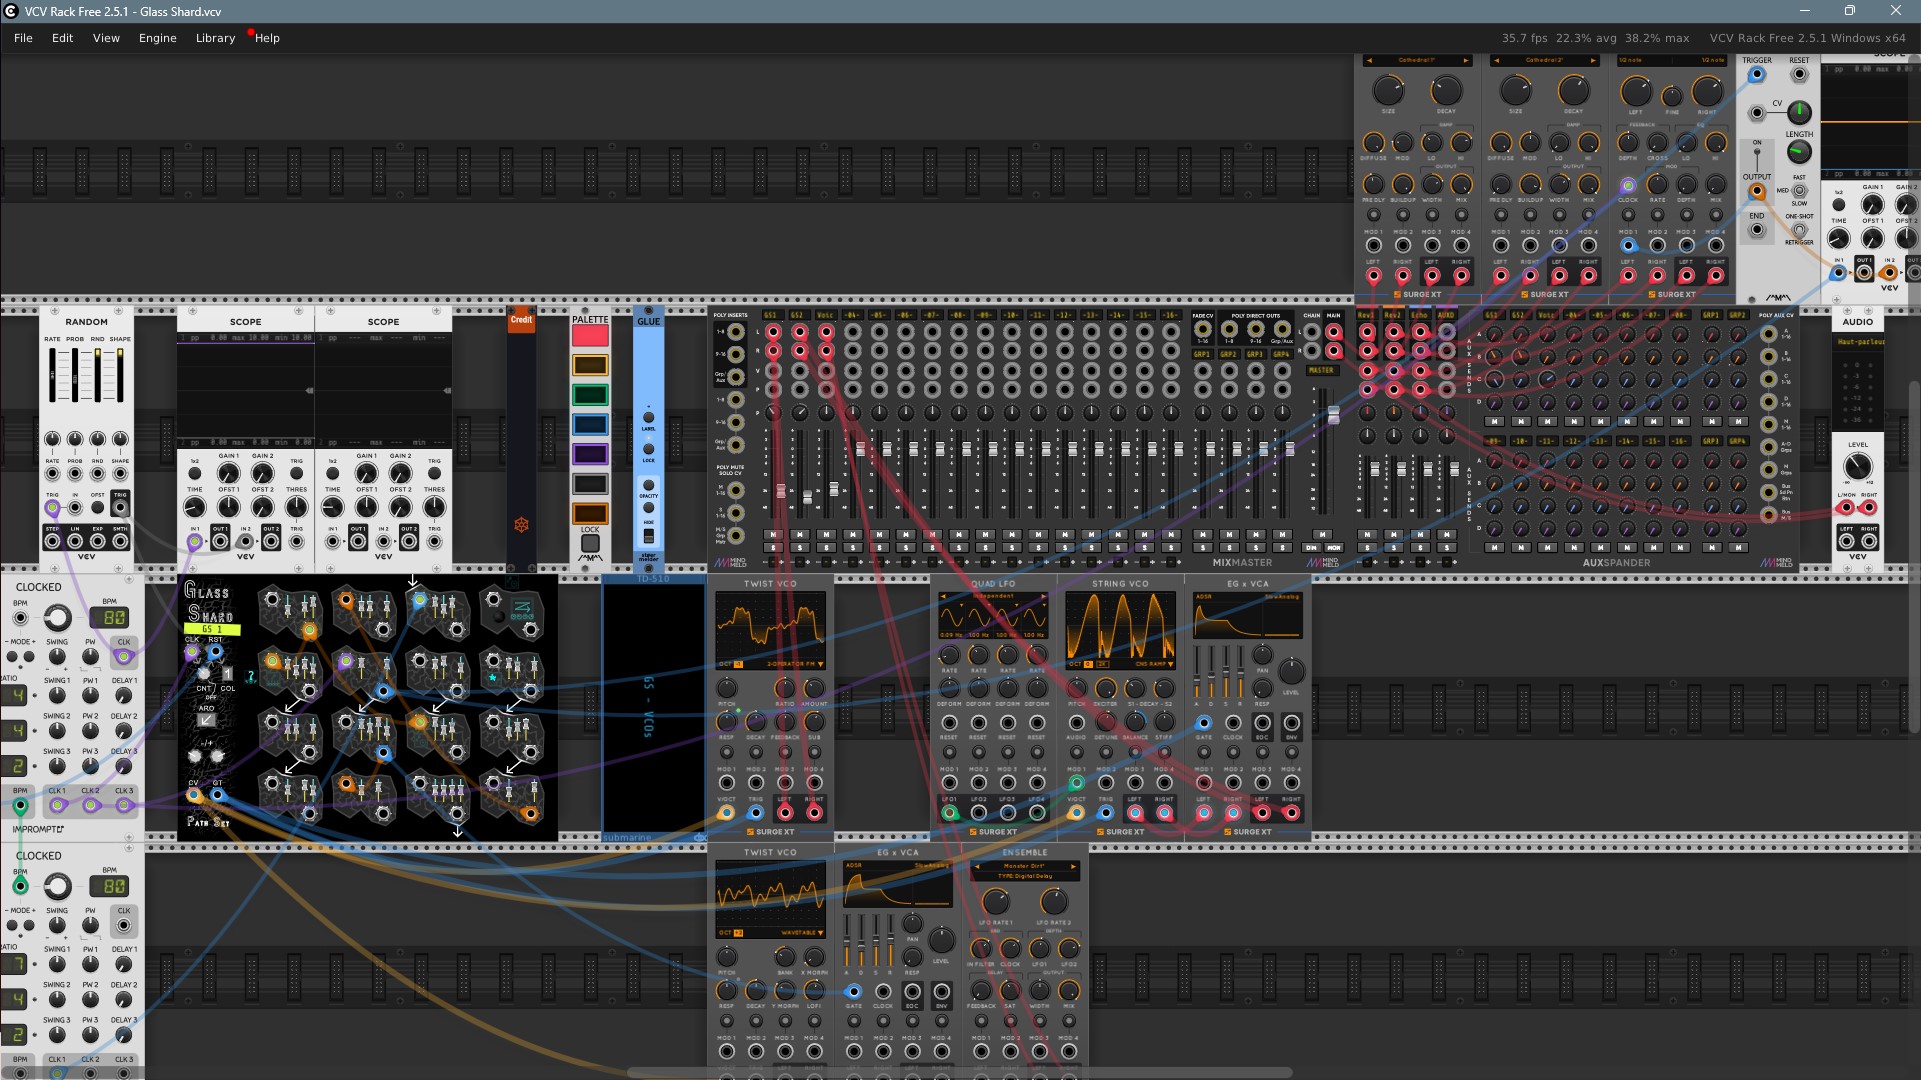This screenshot has width=1921, height=1080.
Task: Open the 2-Operator FM mode dropdown on Twist VCO
Action: pos(795,664)
